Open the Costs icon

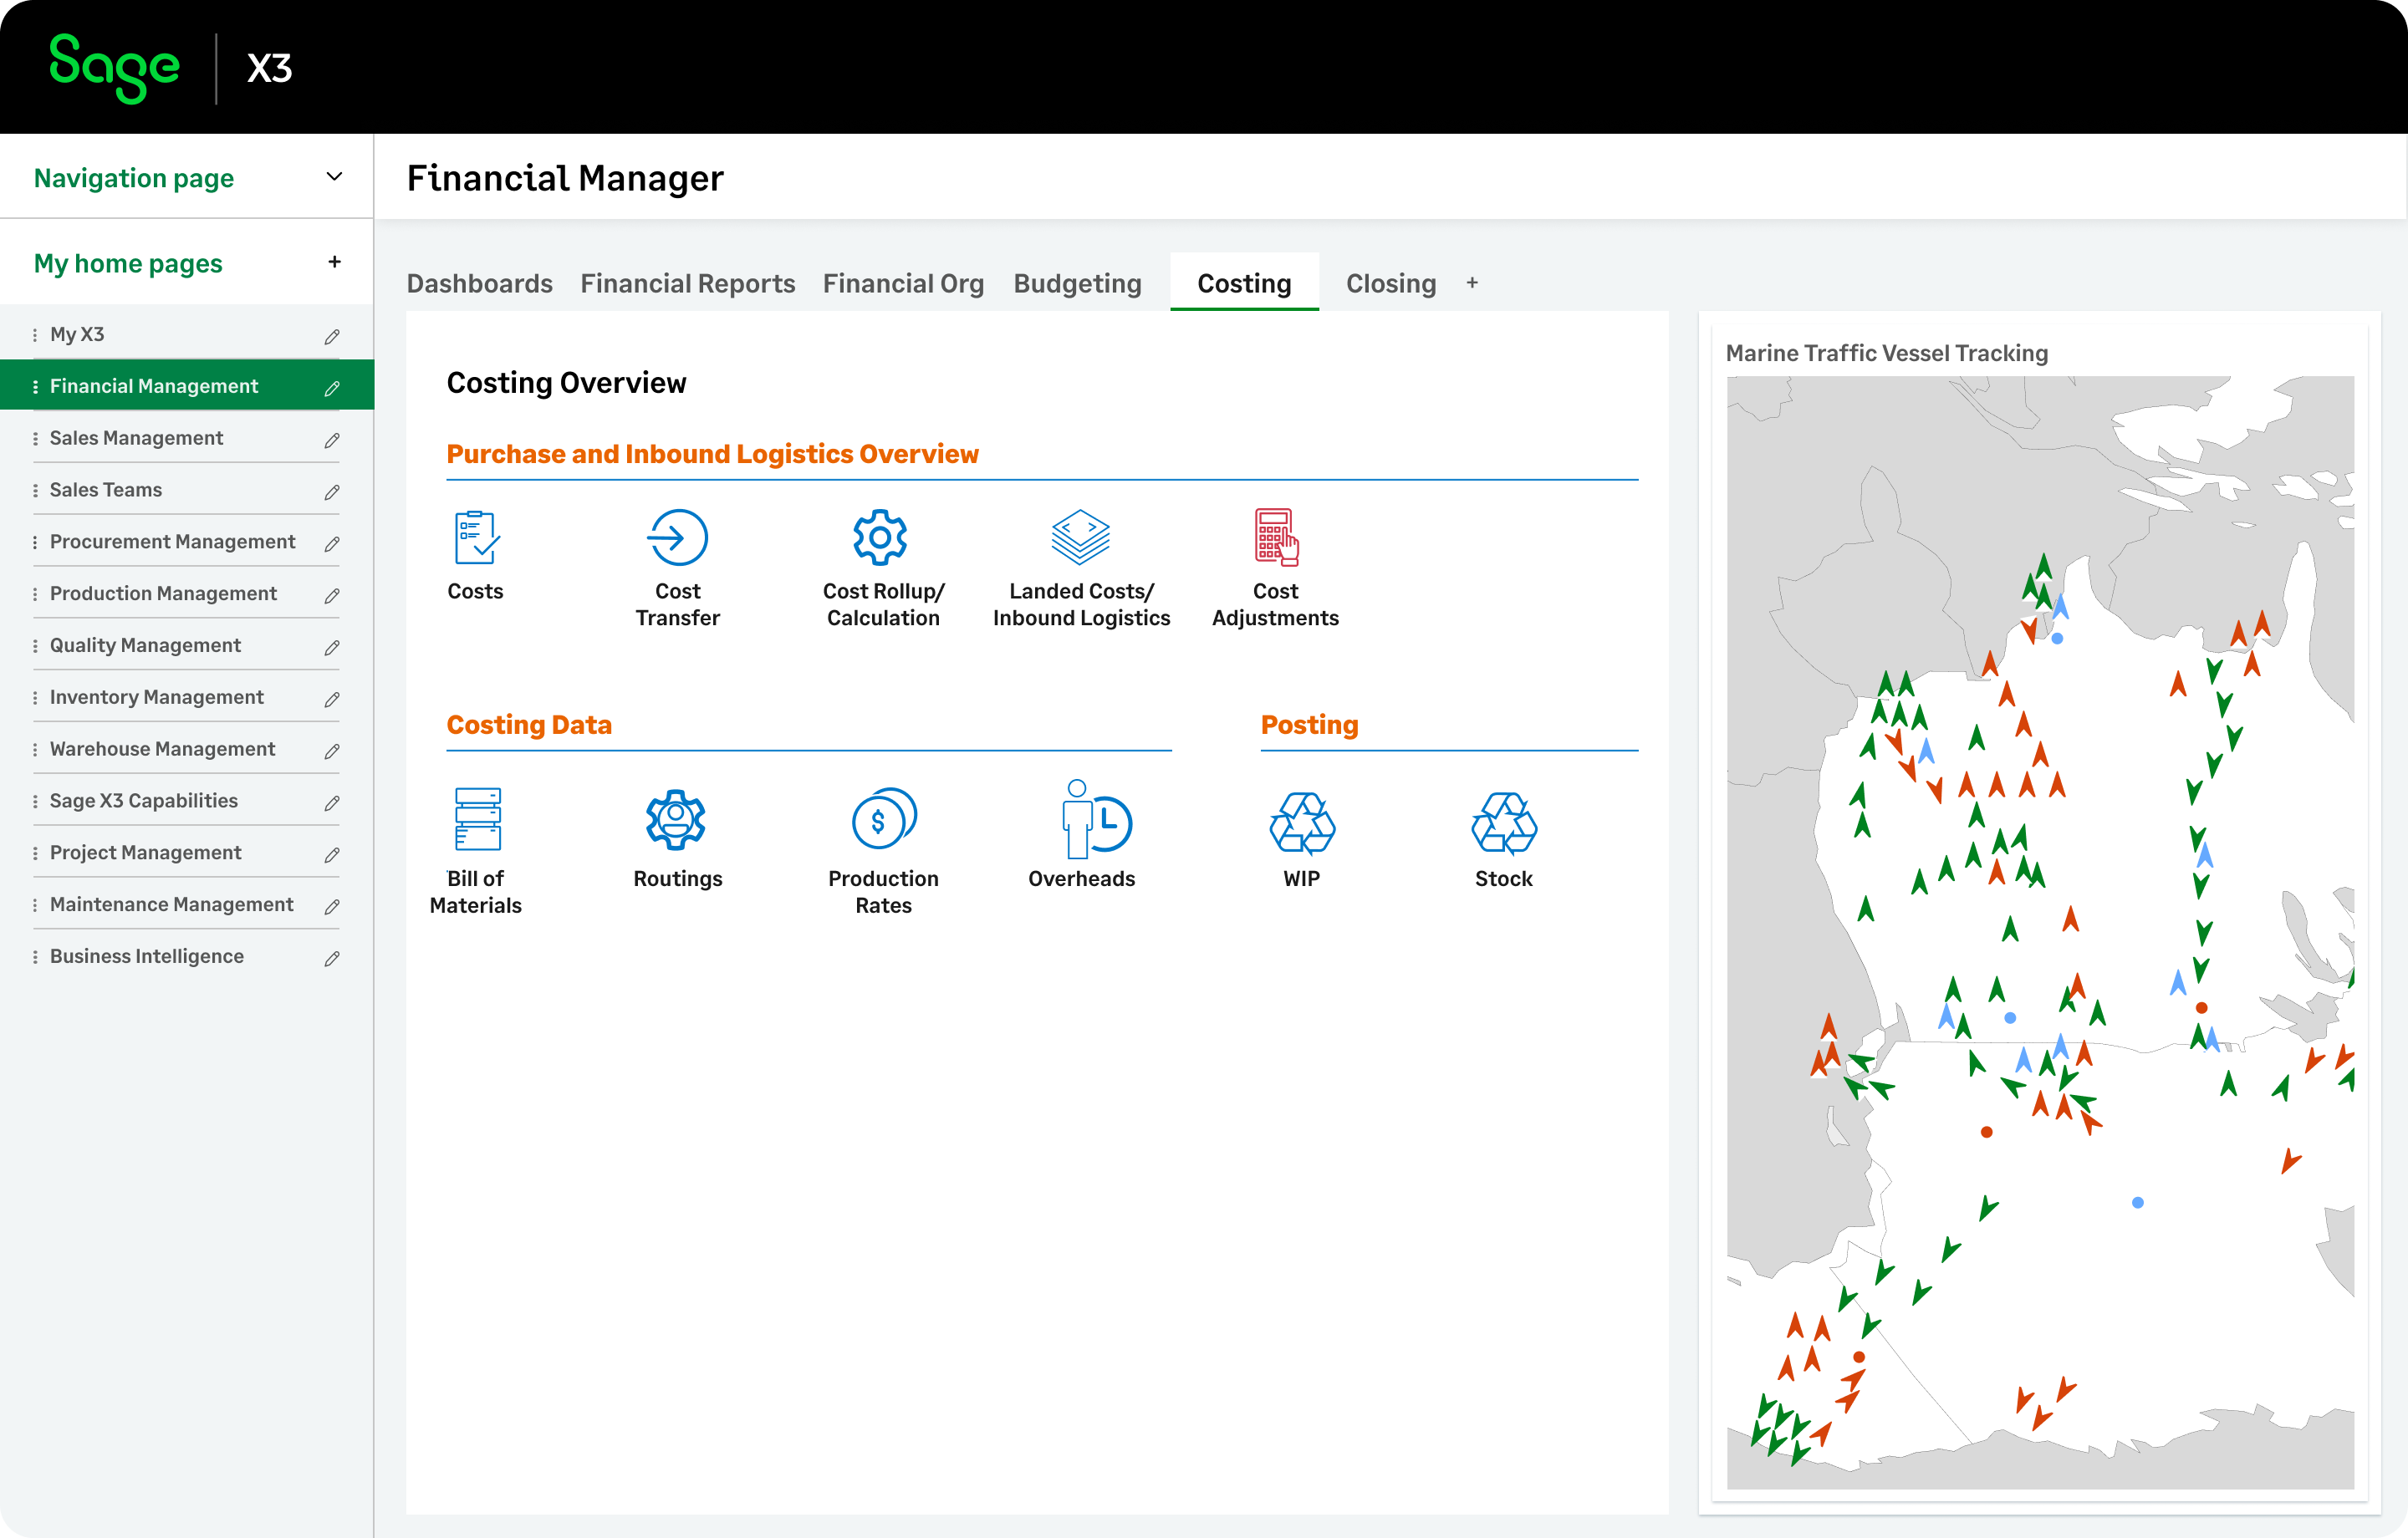coord(476,538)
